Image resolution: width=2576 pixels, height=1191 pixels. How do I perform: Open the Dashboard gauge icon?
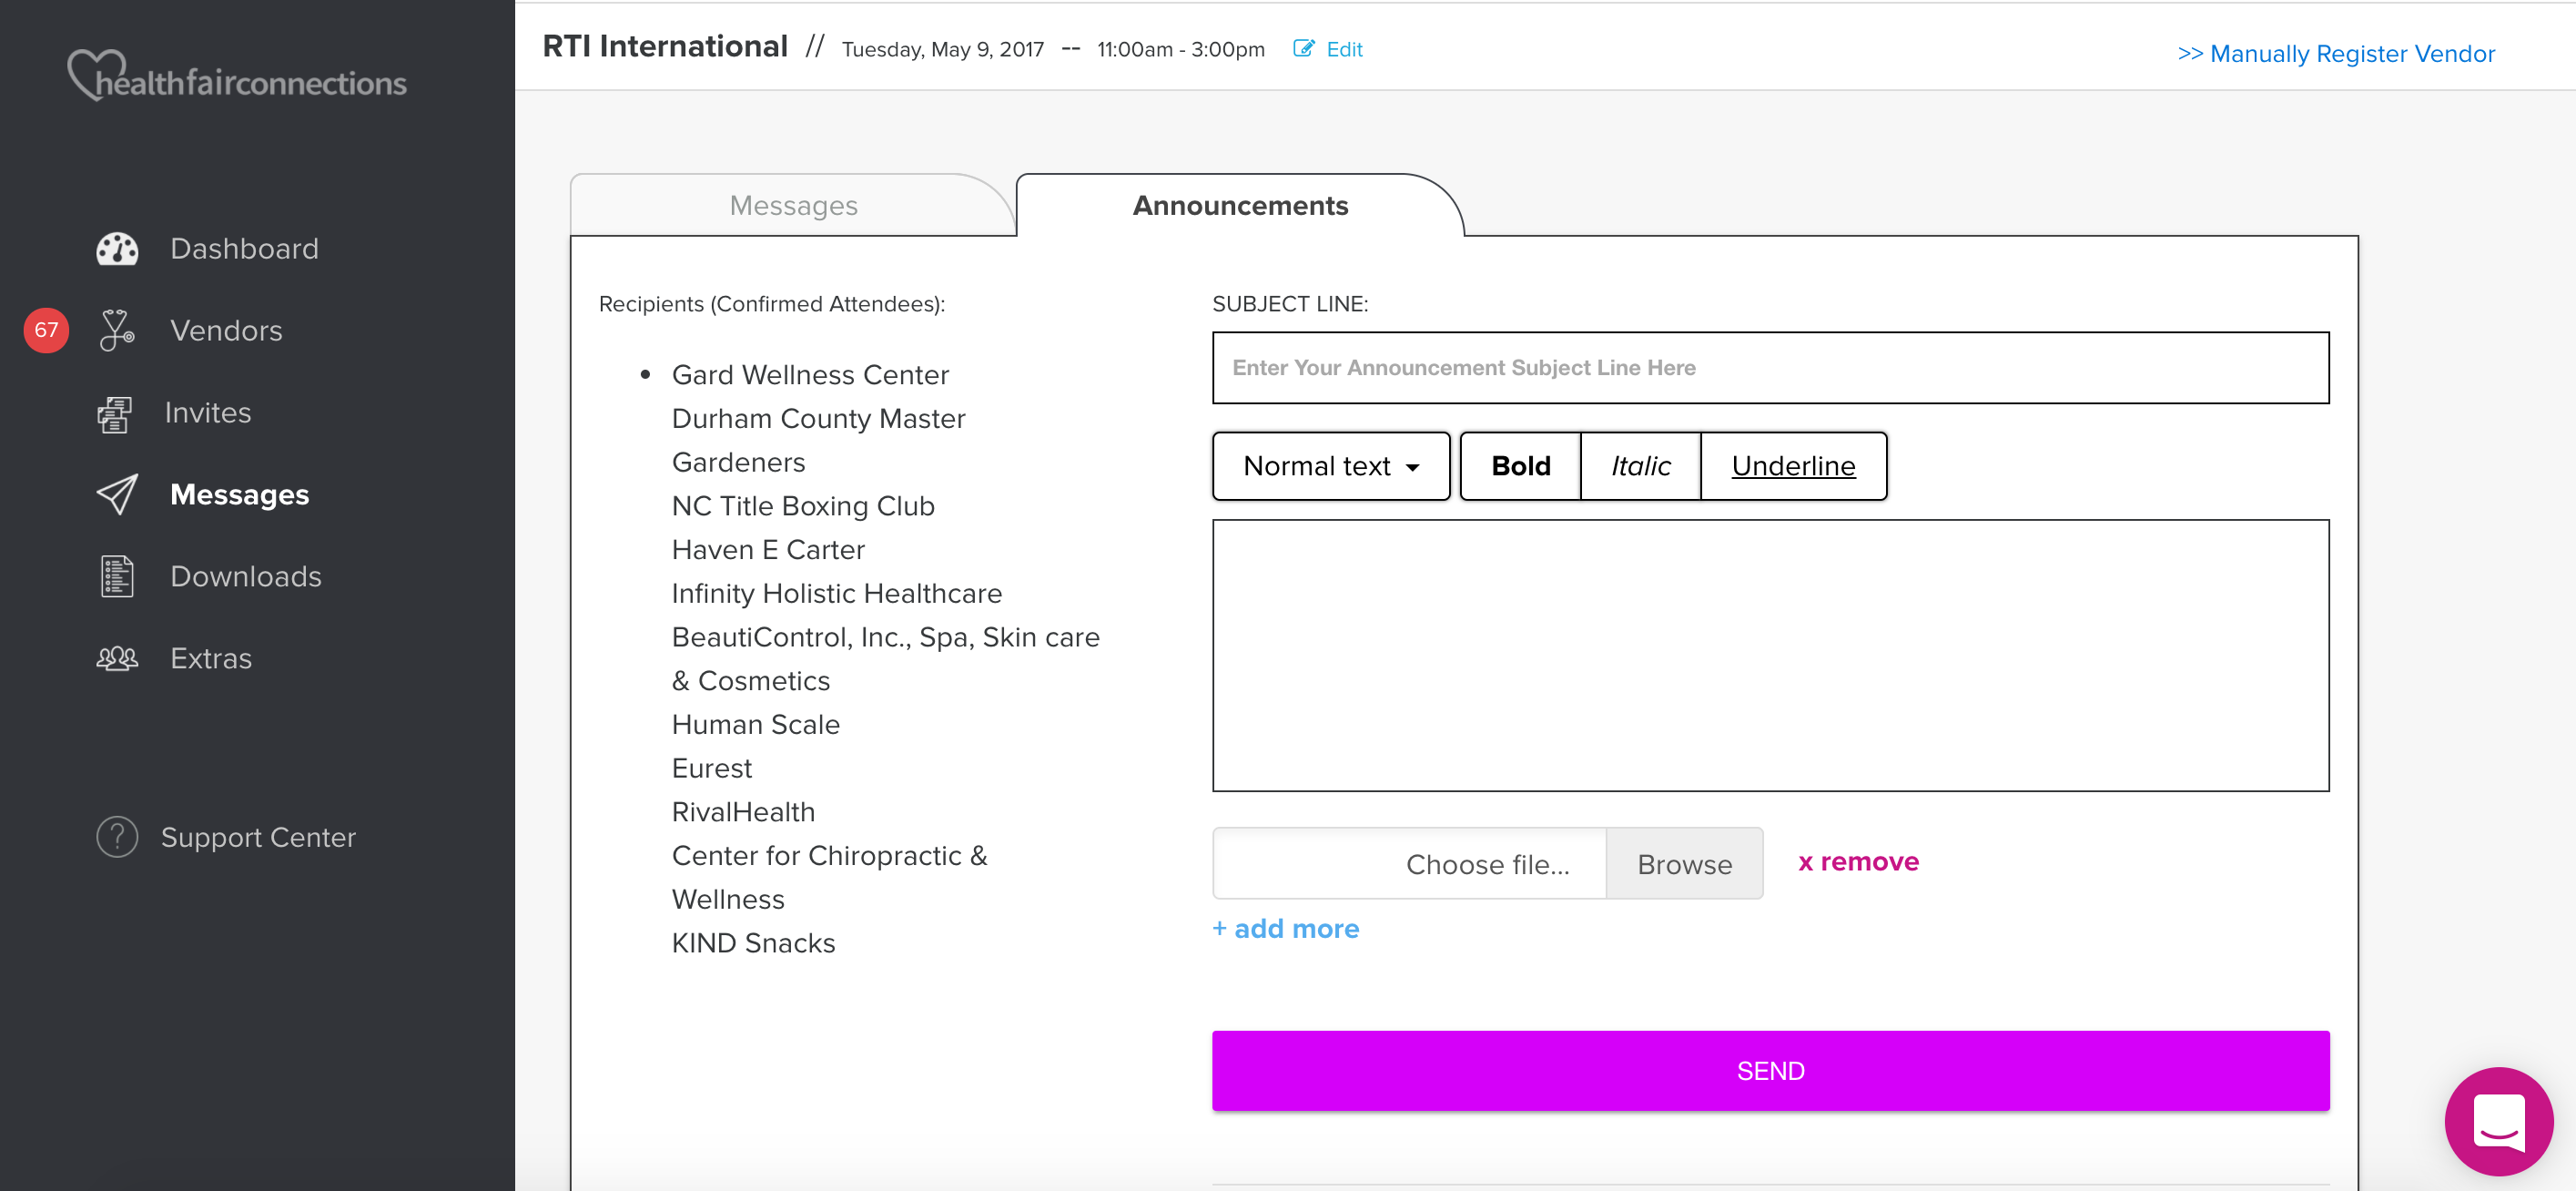(117, 249)
